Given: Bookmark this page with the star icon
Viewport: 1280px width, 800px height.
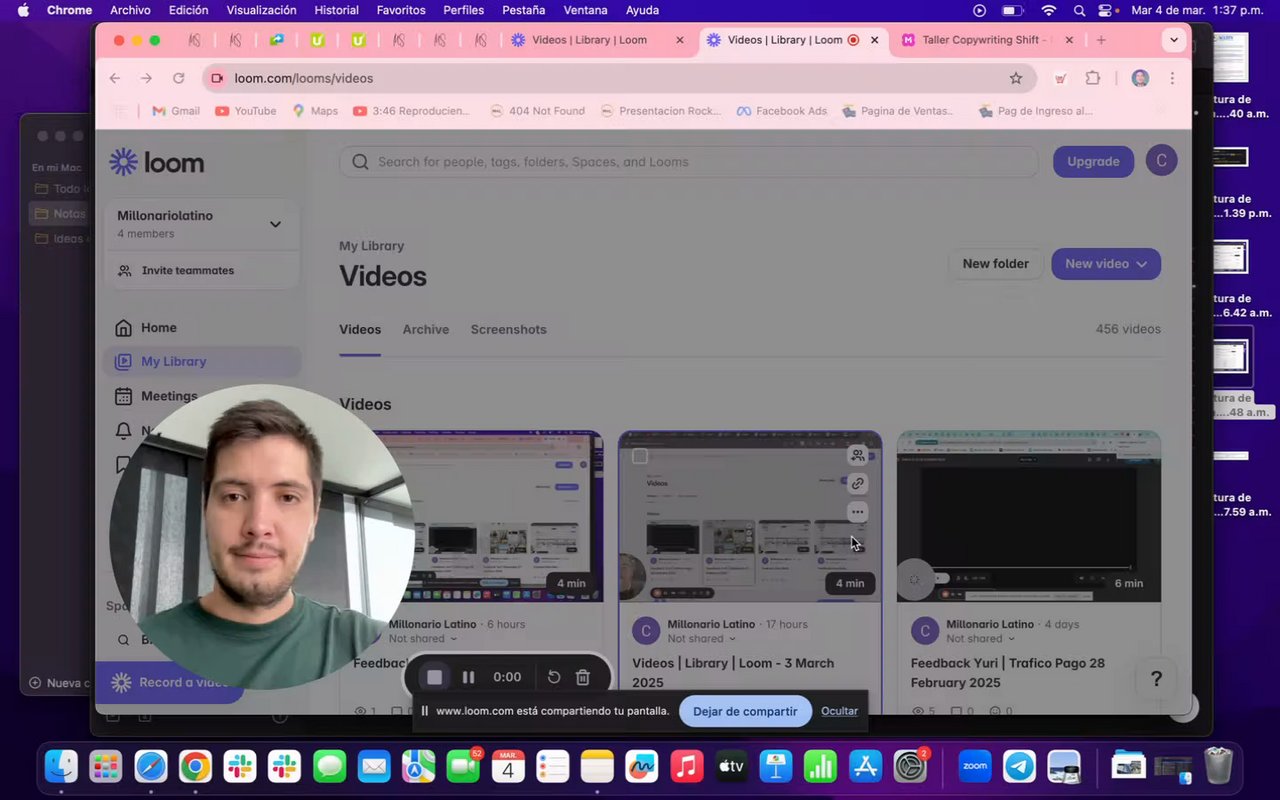Looking at the screenshot, I should click(1016, 78).
